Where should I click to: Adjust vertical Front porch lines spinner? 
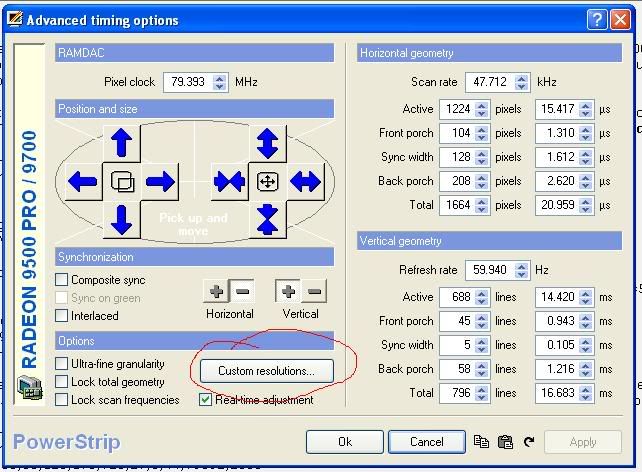[482, 321]
